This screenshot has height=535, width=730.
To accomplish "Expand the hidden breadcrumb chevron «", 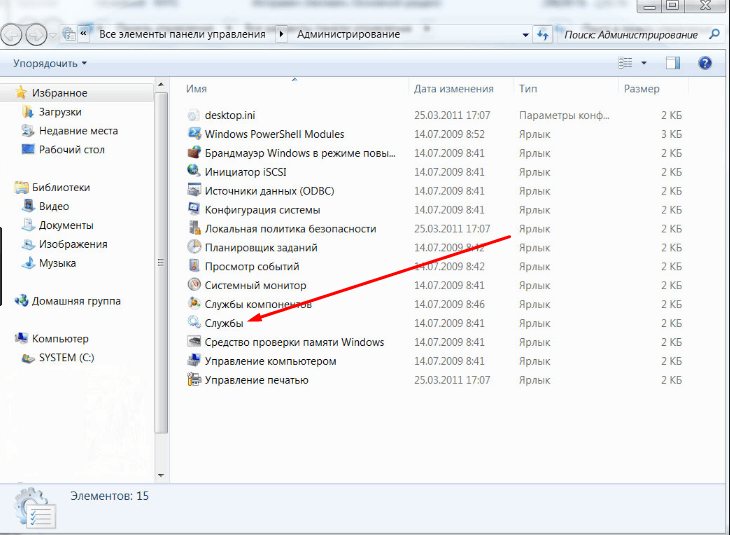I will (x=84, y=34).
